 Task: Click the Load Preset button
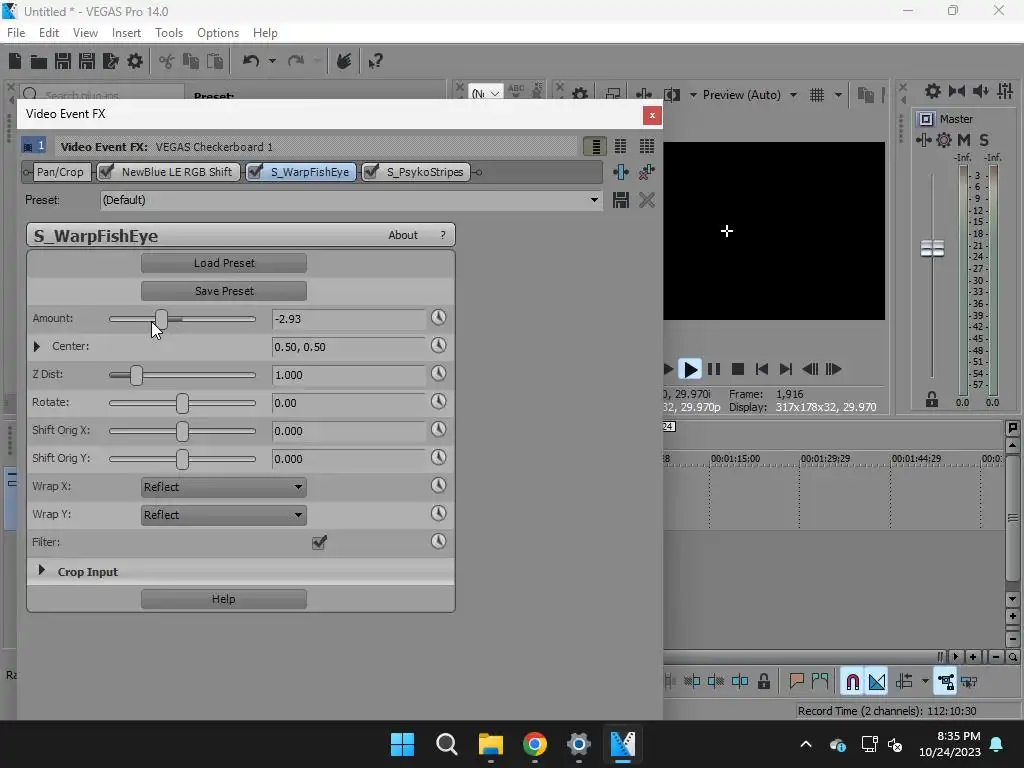click(224, 263)
